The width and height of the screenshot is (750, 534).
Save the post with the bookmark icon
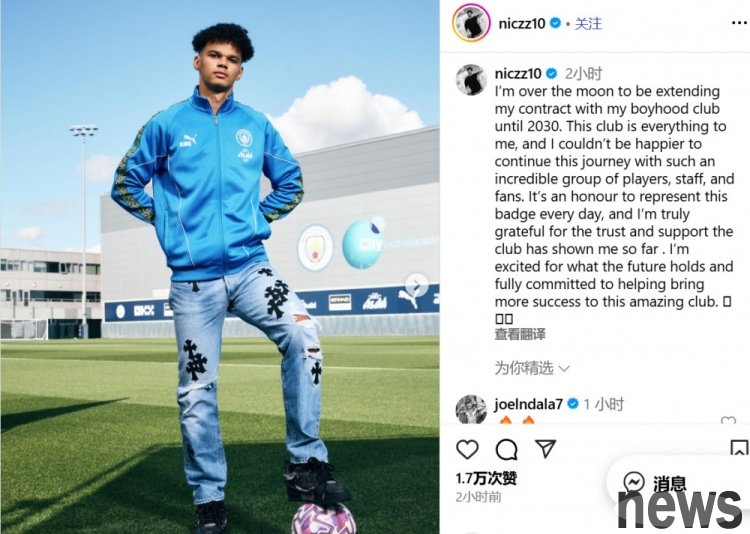pos(739,449)
